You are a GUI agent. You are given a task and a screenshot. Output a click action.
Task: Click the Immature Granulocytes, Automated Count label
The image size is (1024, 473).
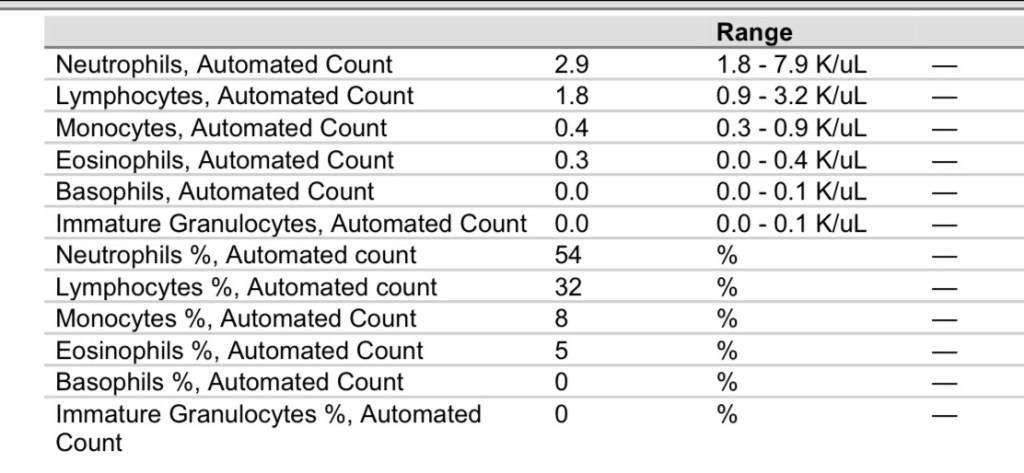pyautogui.click(x=291, y=223)
